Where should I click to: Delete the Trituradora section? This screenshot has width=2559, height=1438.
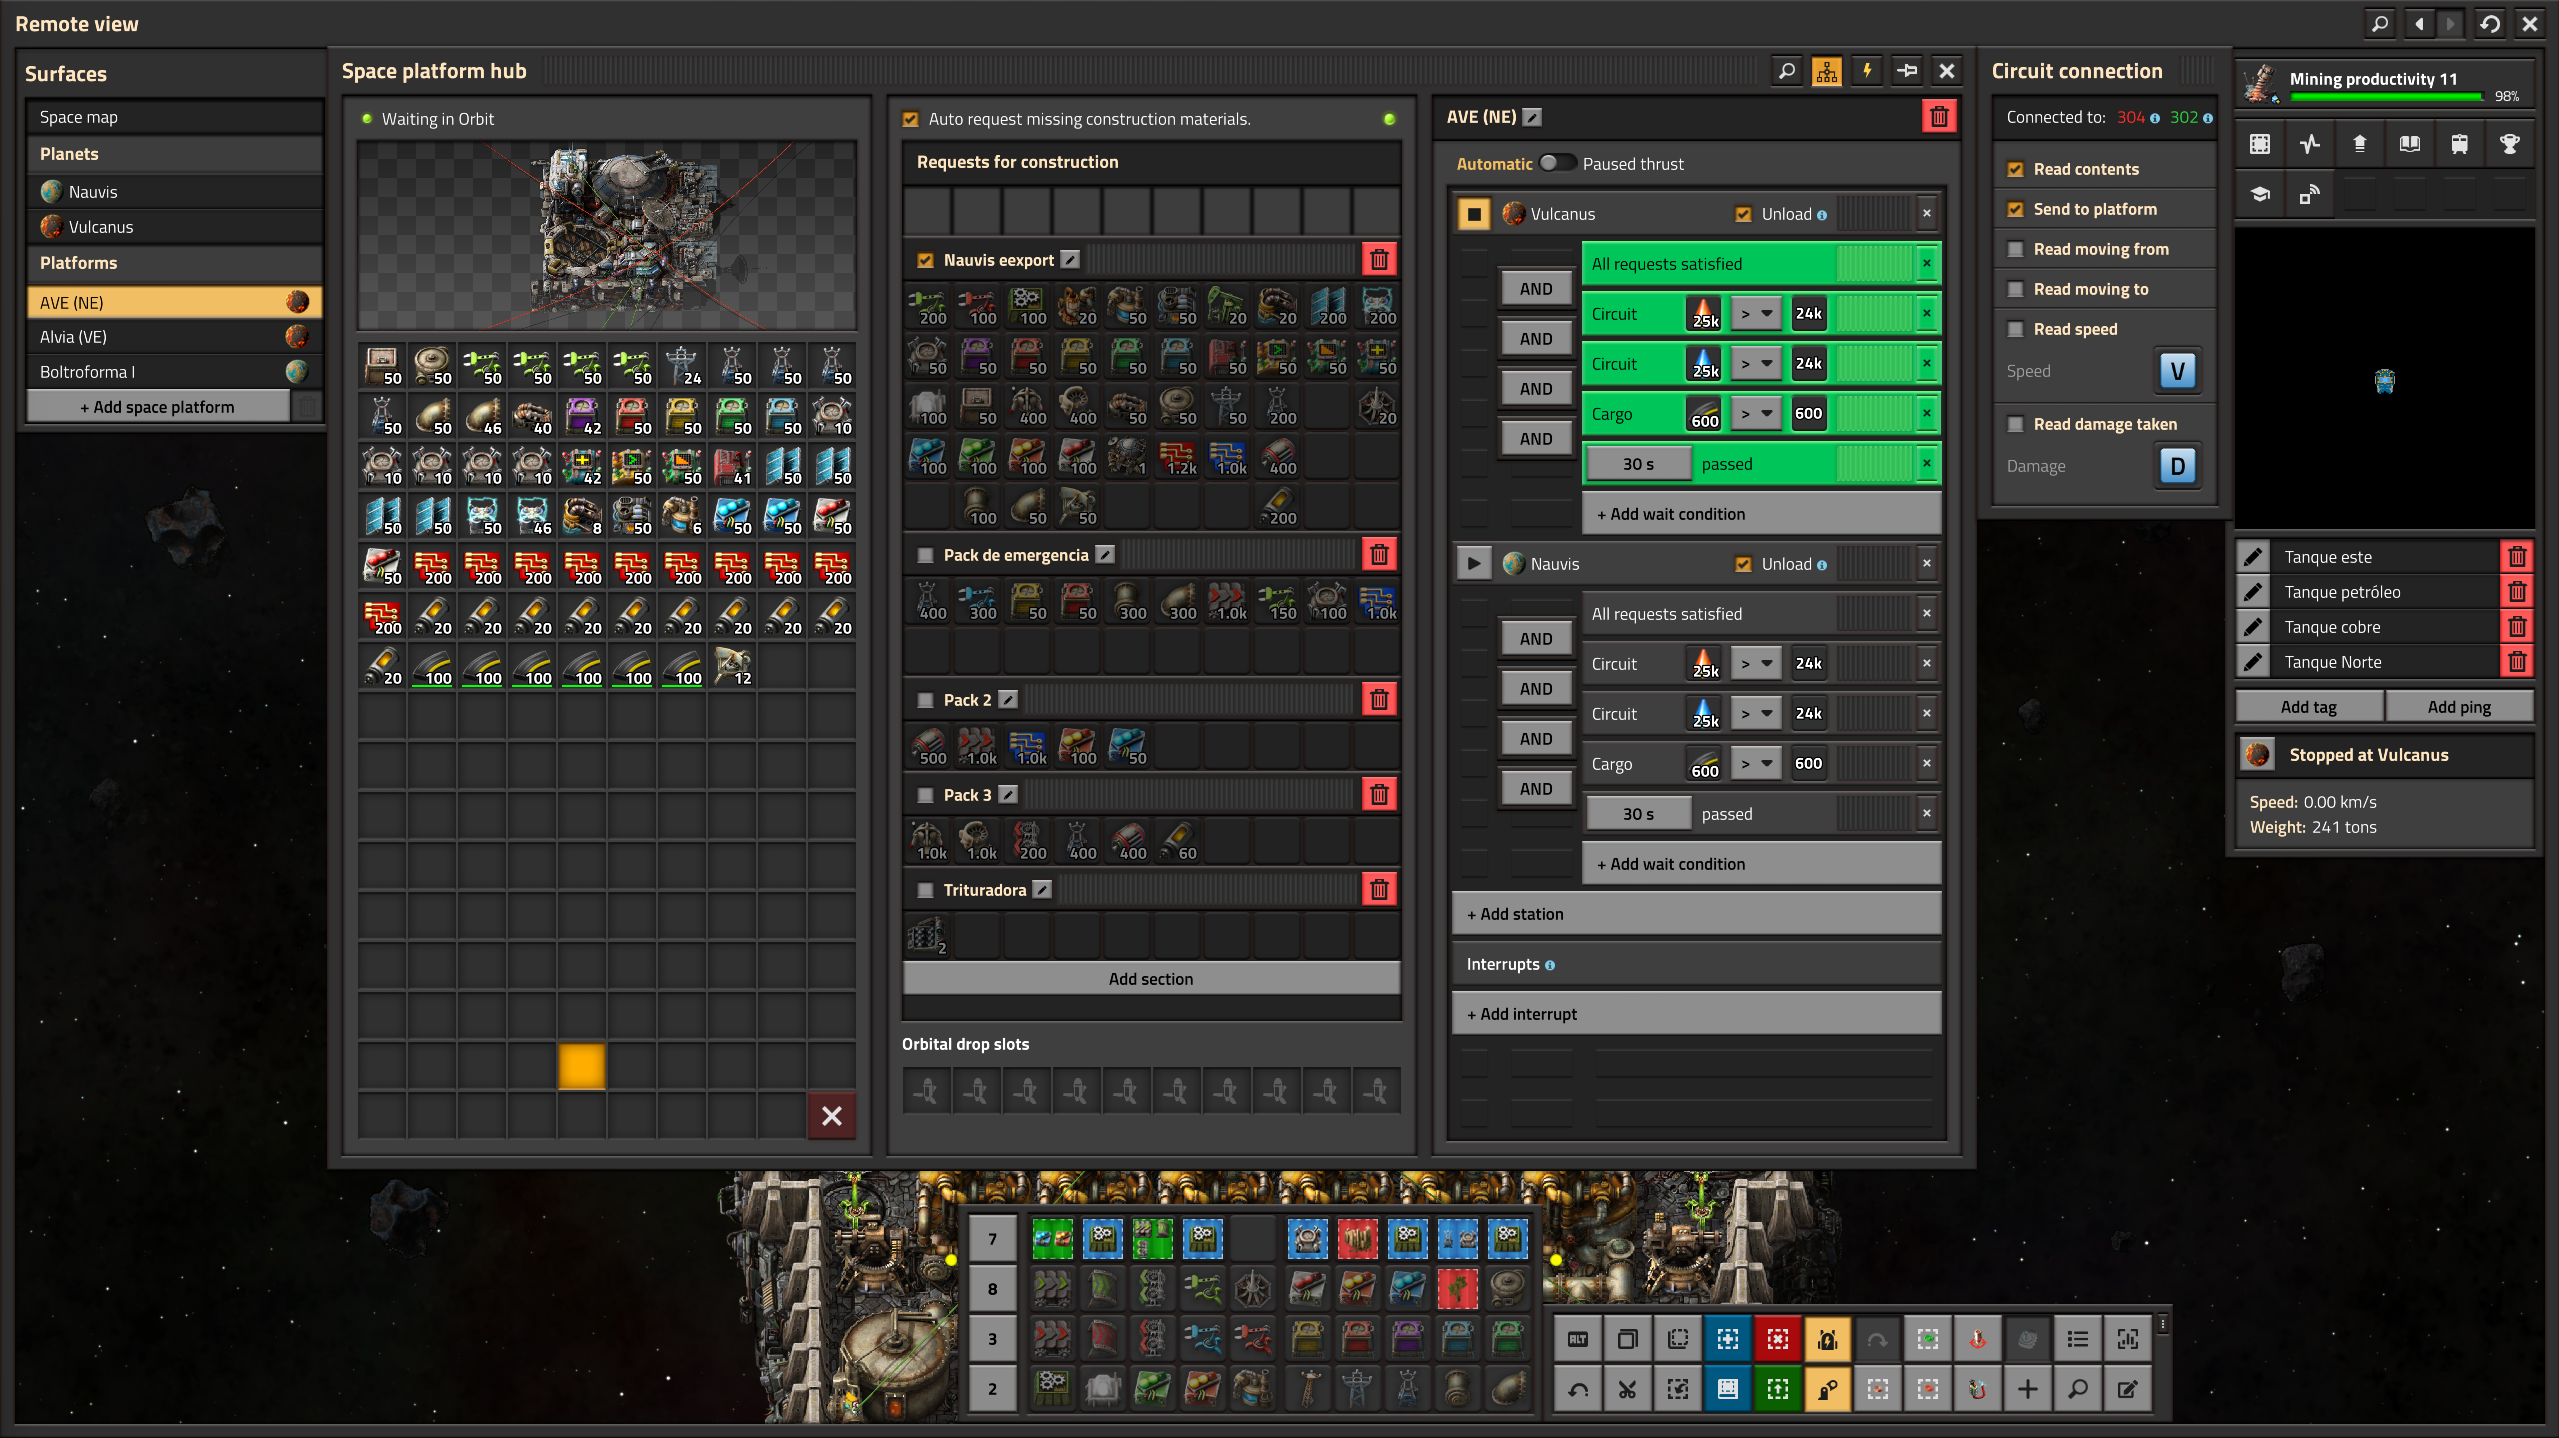1379,890
